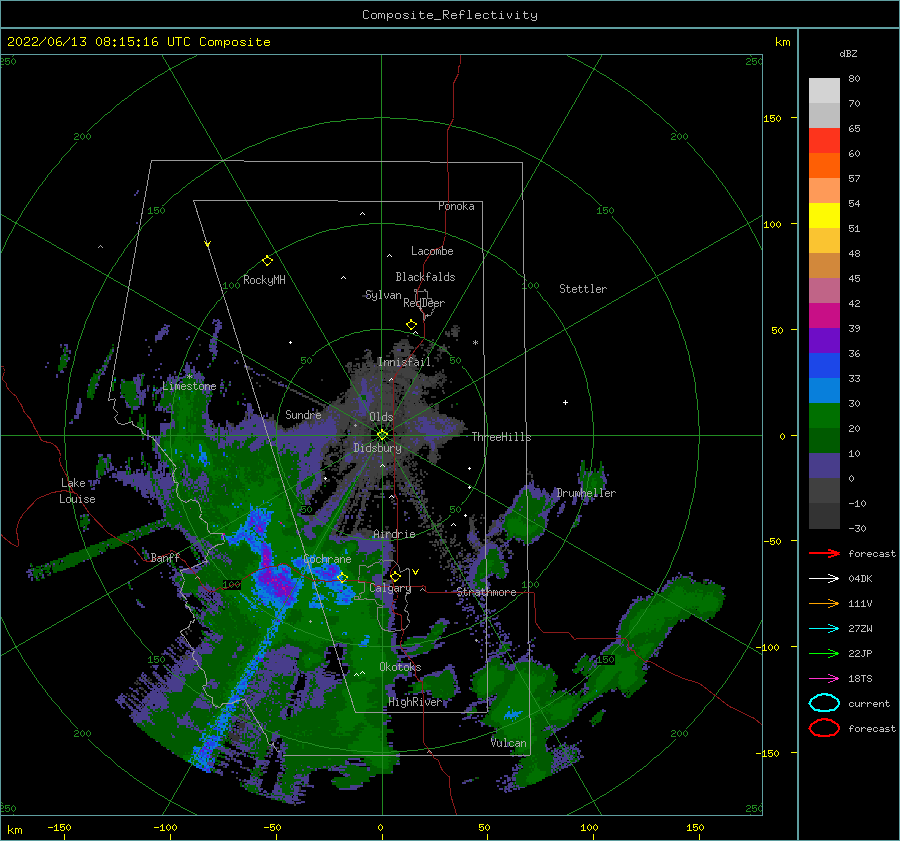Click the Olds label

pyautogui.click(x=381, y=417)
